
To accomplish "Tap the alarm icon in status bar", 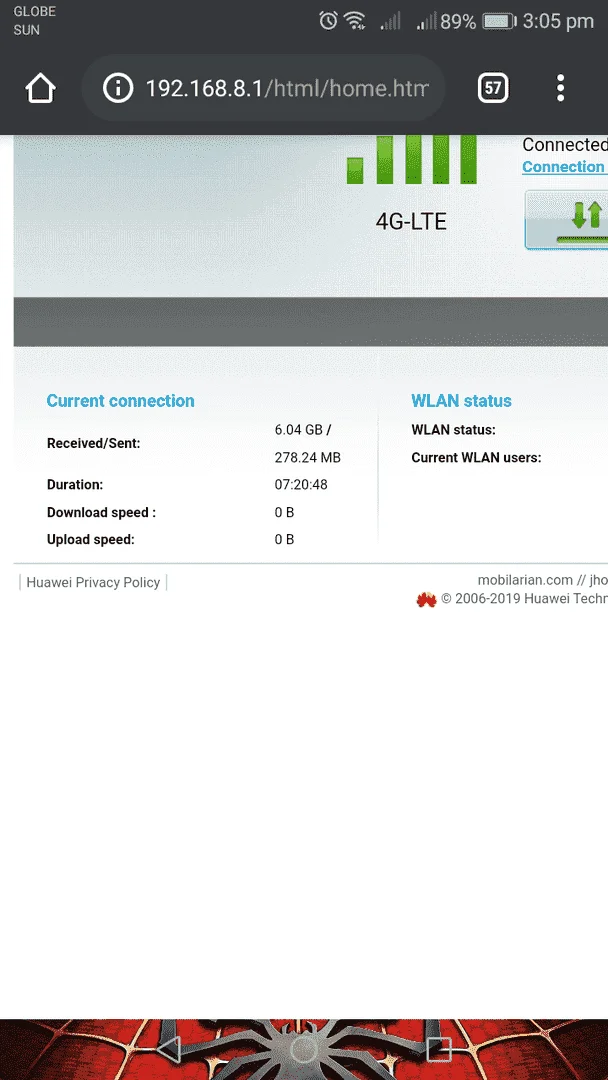I will click(328, 21).
